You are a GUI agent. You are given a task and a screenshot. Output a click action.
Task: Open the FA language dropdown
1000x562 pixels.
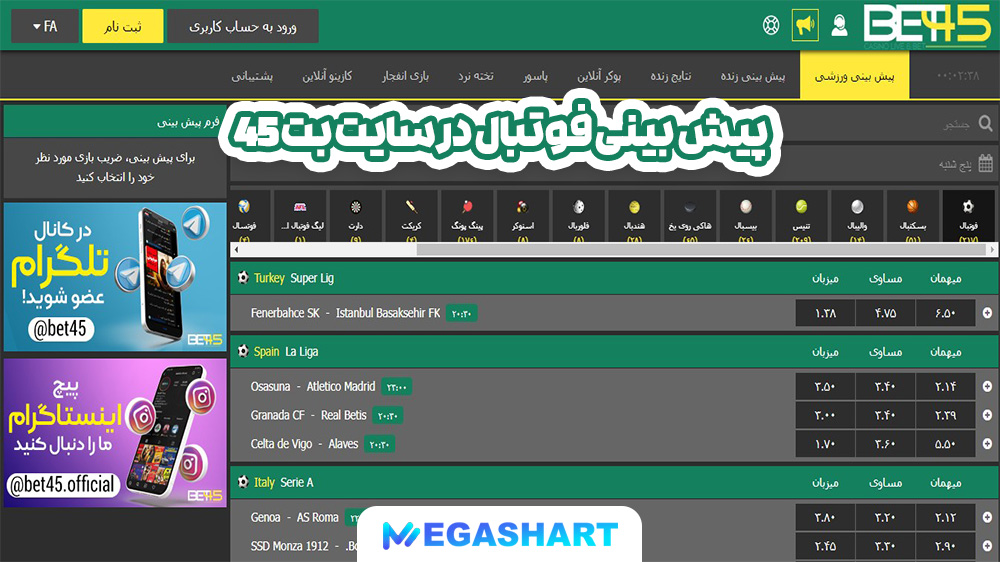tap(45, 26)
